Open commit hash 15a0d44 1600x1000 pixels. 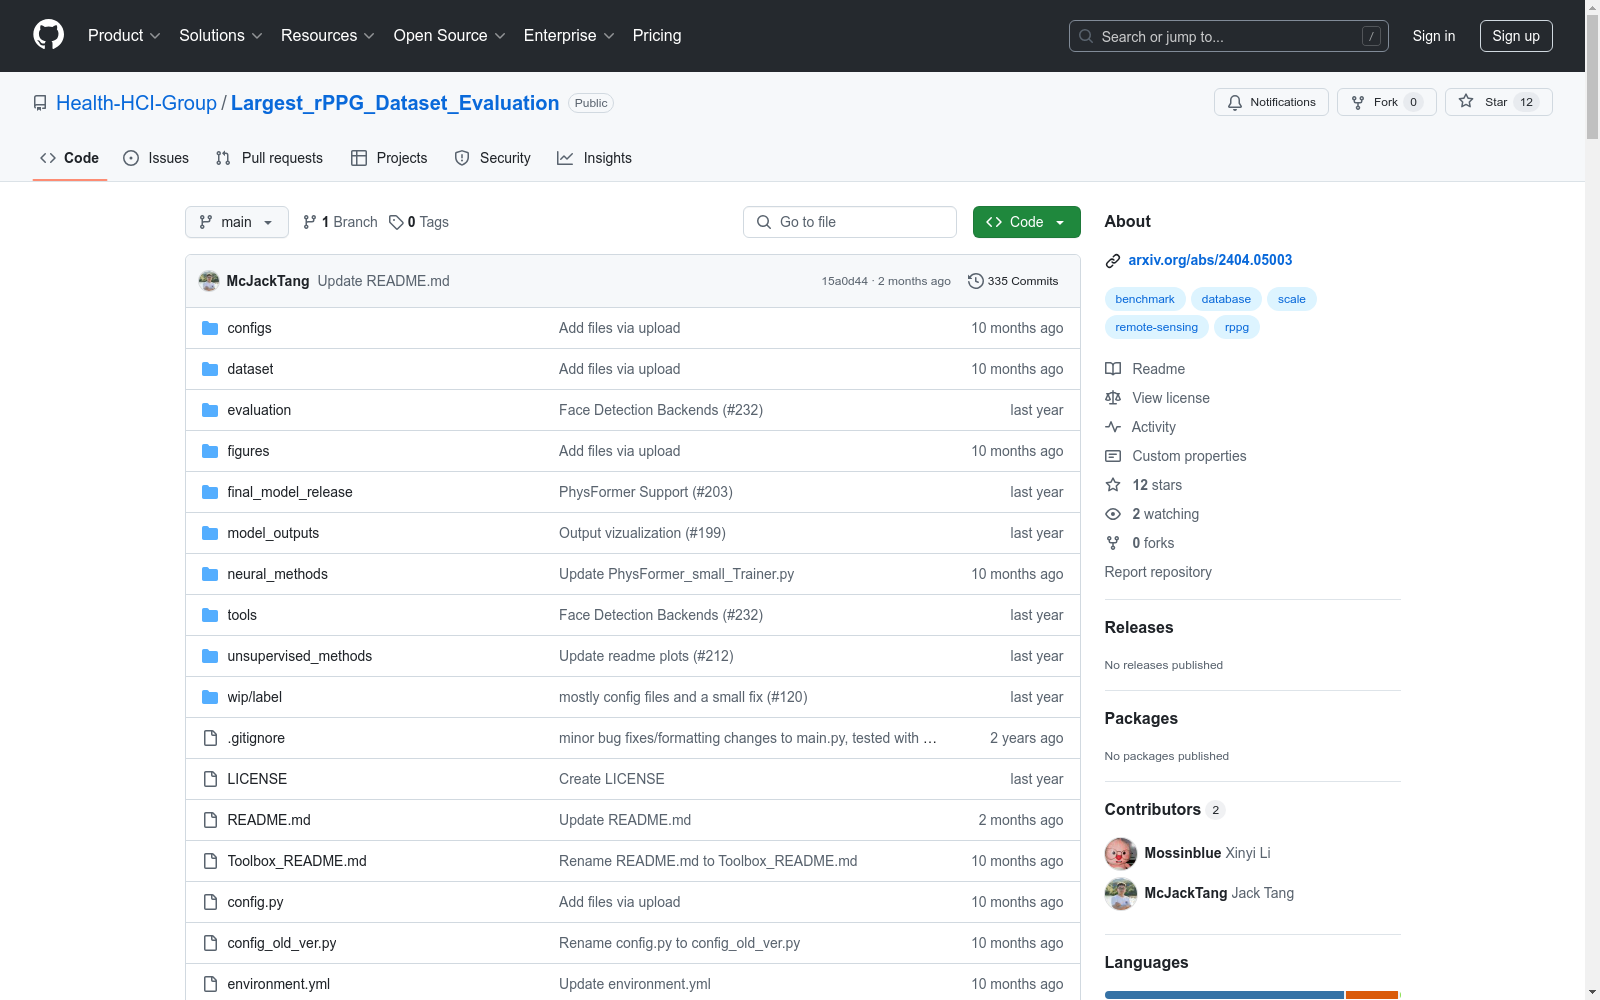click(845, 281)
